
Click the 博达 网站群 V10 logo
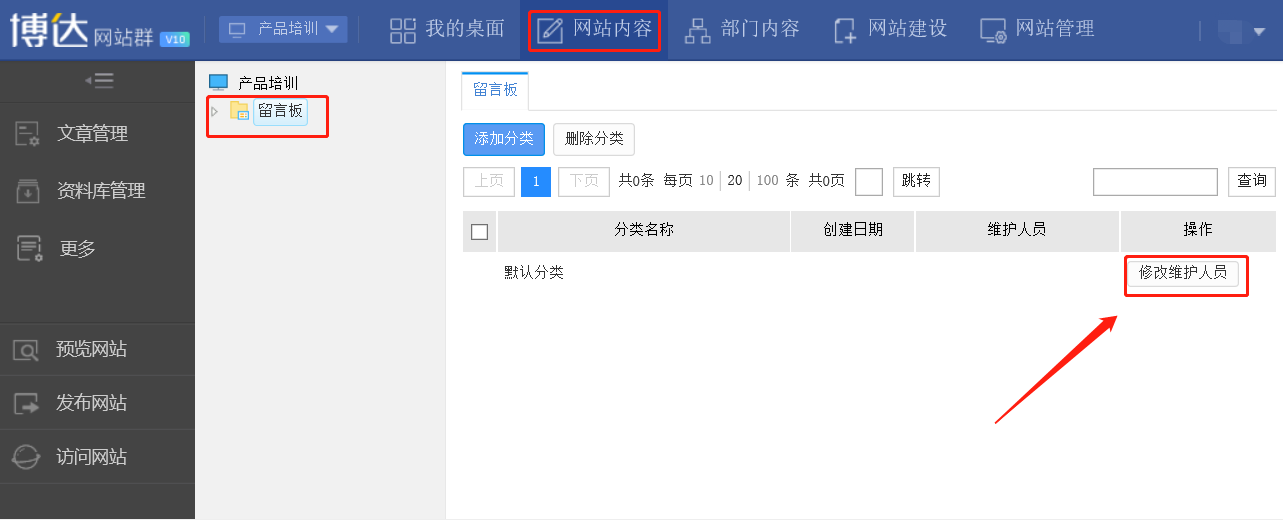pos(100,30)
